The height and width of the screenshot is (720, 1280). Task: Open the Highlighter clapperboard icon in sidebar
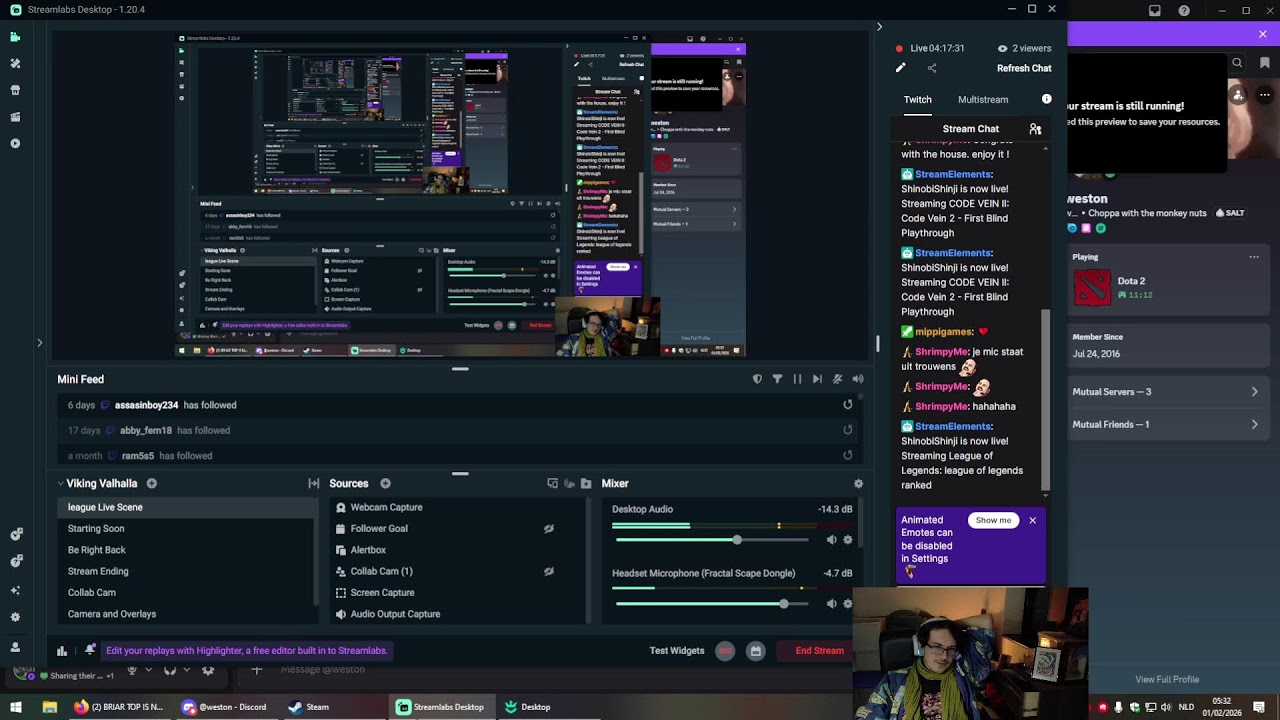point(15,117)
